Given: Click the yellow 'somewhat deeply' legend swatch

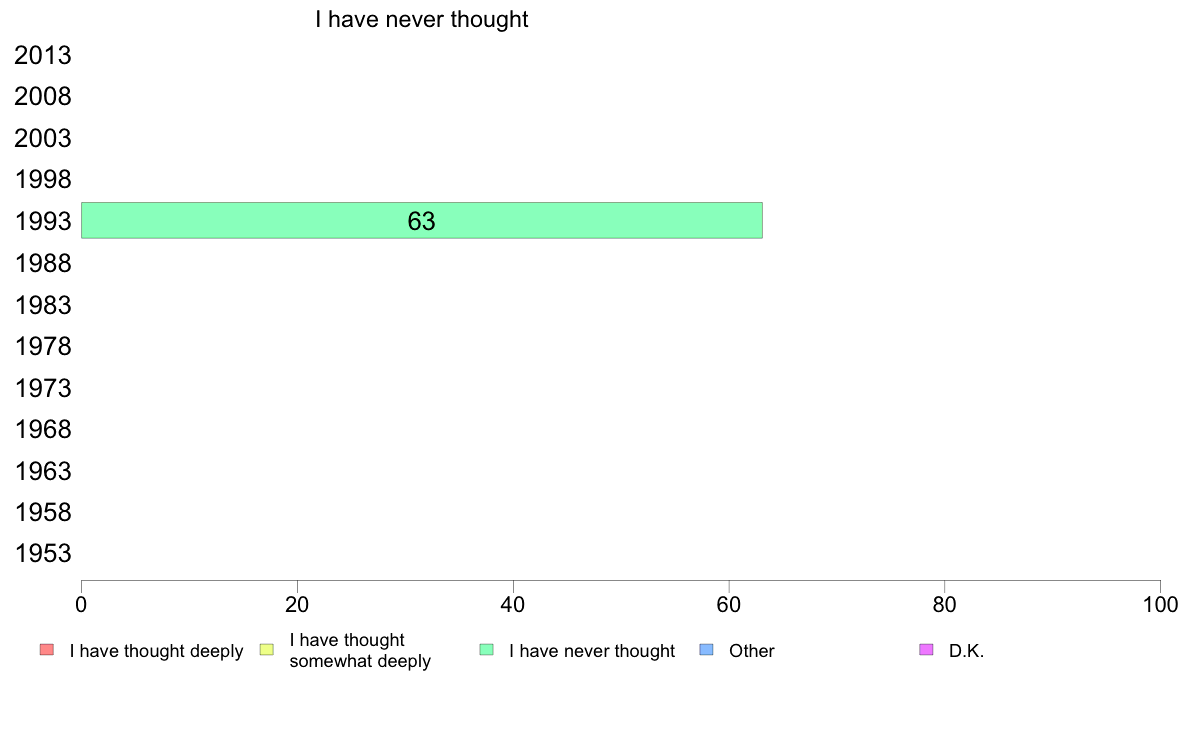Looking at the screenshot, I should point(267,650).
